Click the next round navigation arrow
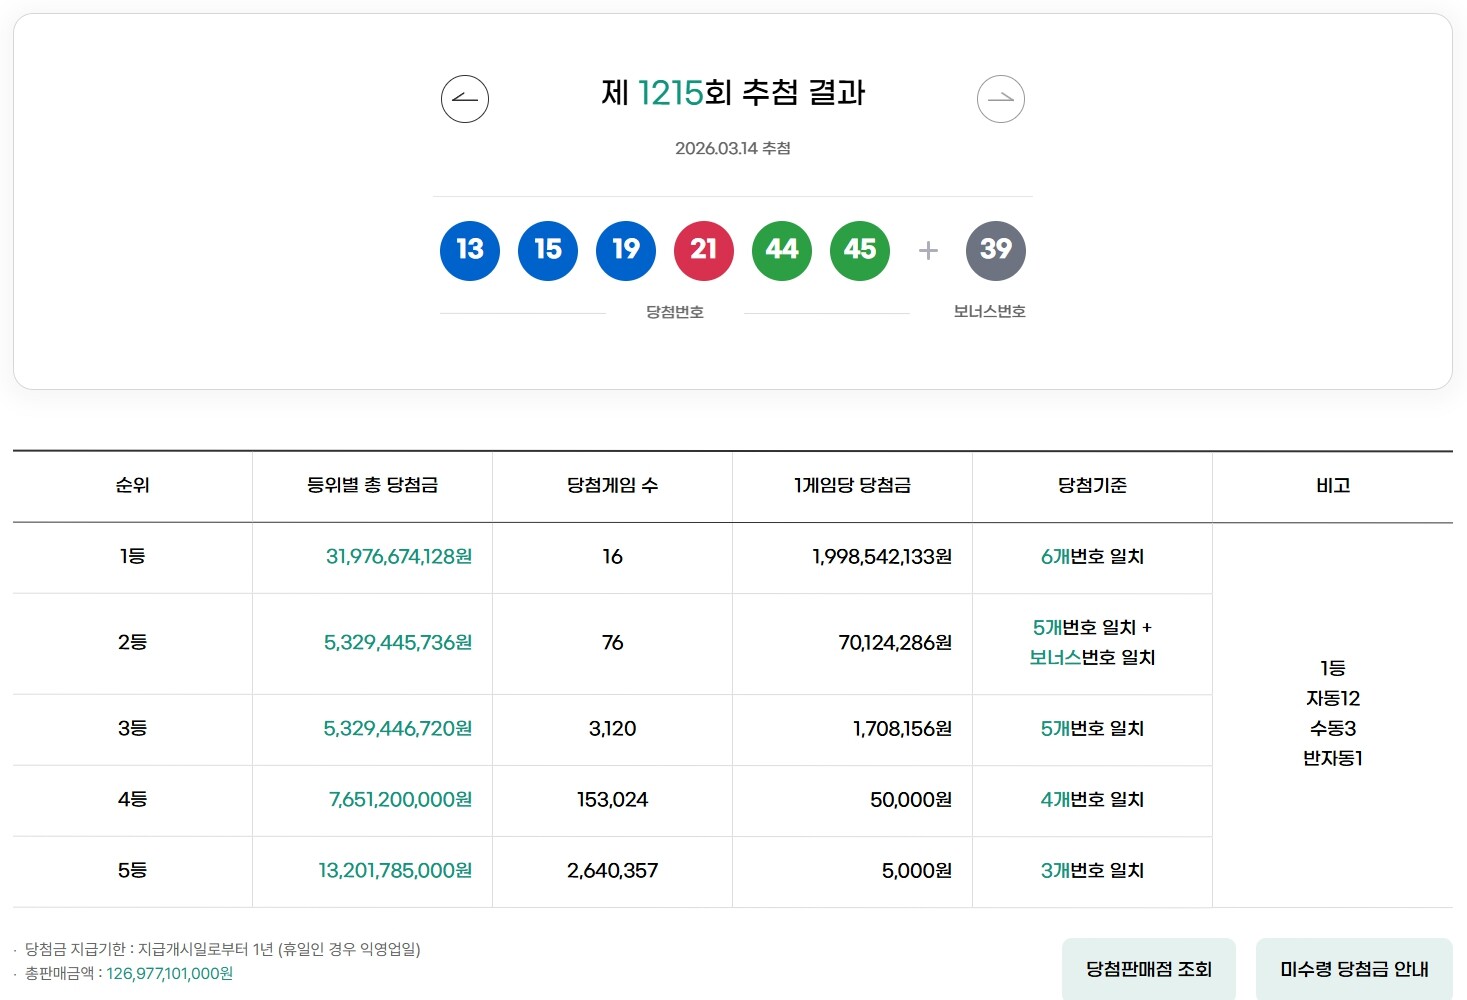This screenshot has width=1467, height=1000. (1001, 98)
